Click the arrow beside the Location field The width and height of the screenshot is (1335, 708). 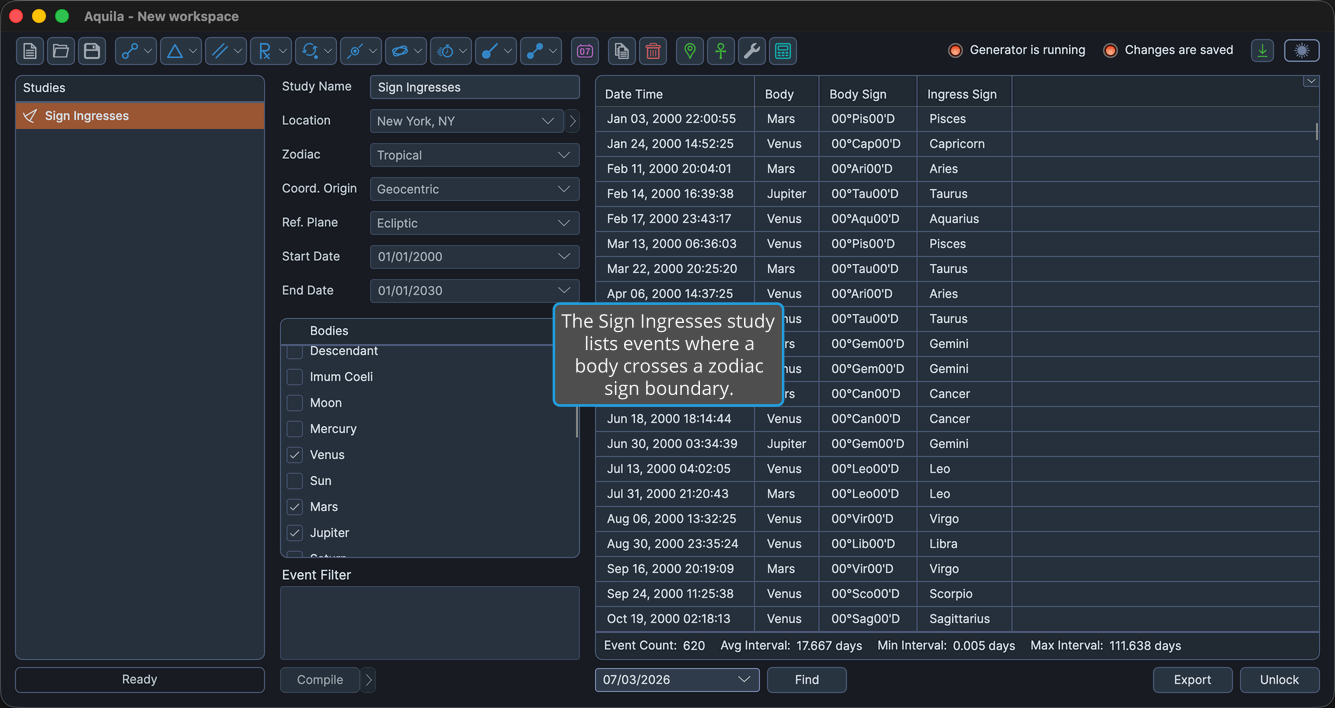pyautogui.click(x=573, y=121)
